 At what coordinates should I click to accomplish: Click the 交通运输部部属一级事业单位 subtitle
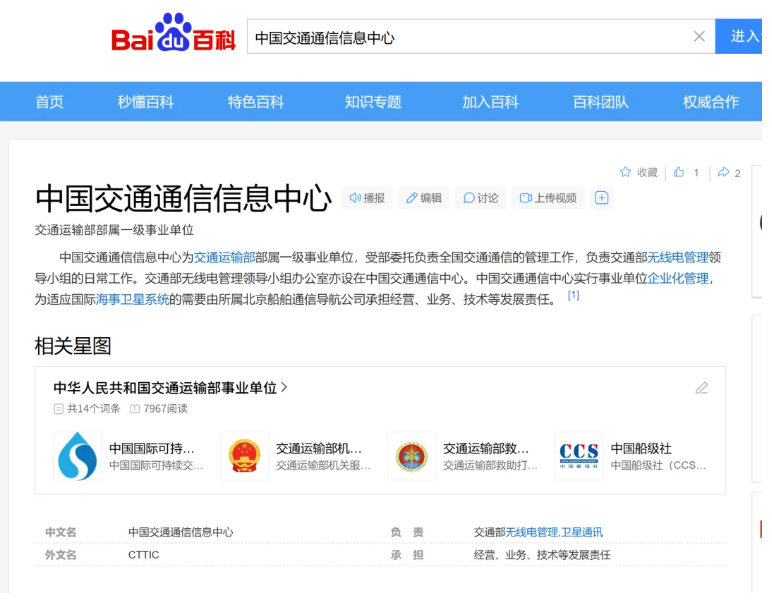114,230
